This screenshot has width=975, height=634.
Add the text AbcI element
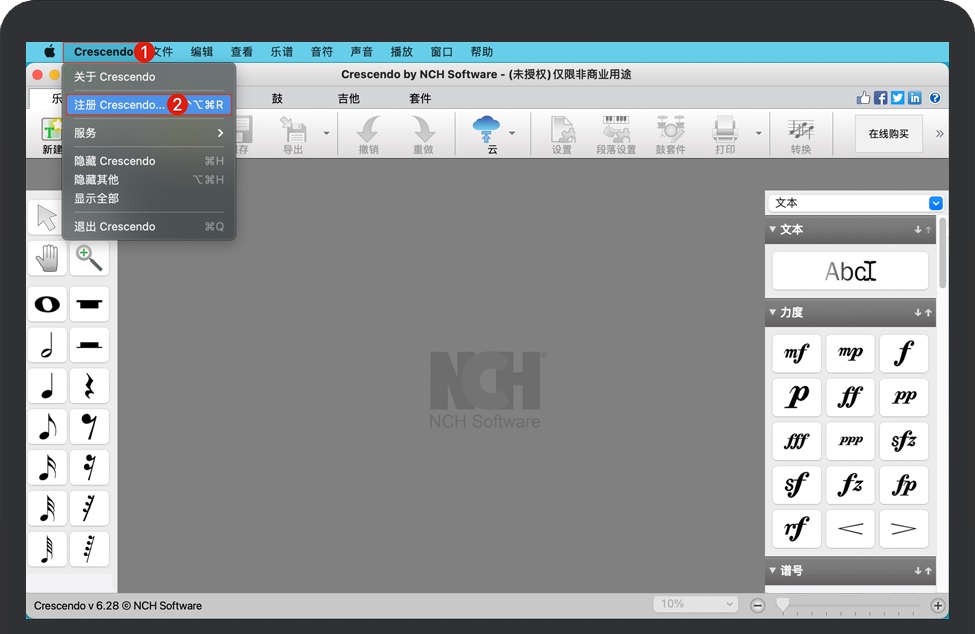850,271
